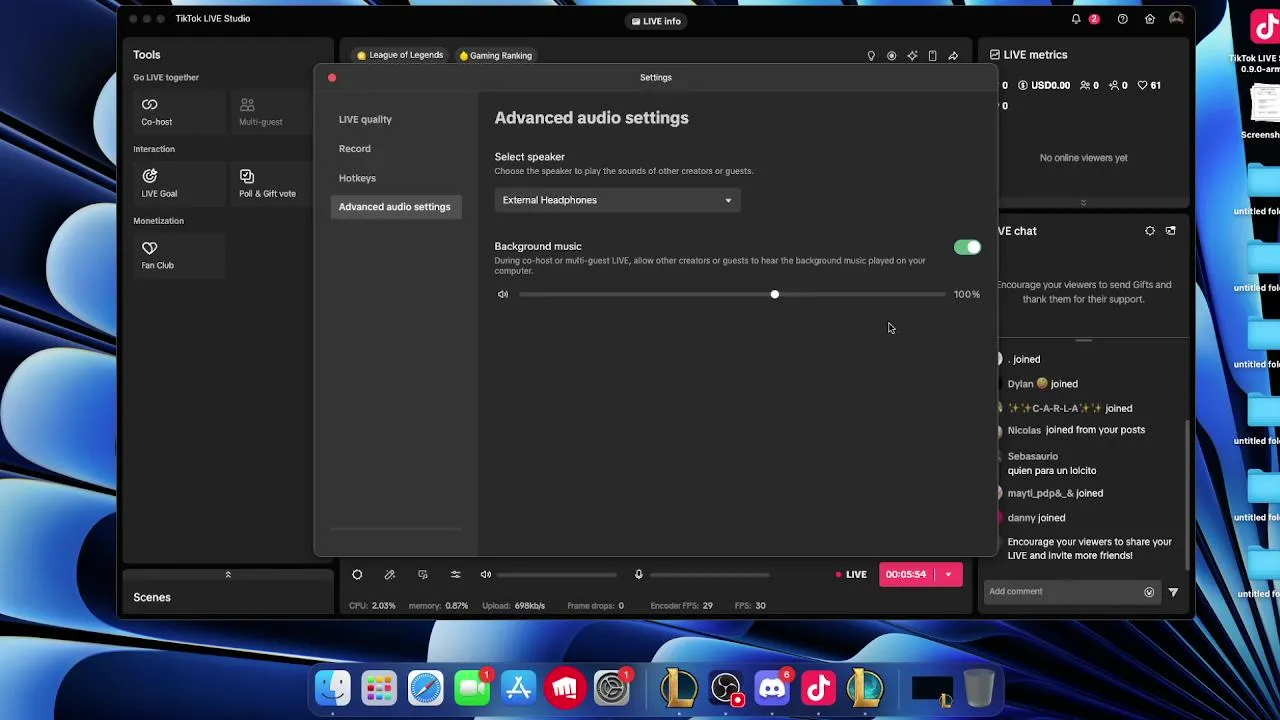Click the chat filter funnel icon
Viewport: 1280px width, 720px height.
(1173, 592)
